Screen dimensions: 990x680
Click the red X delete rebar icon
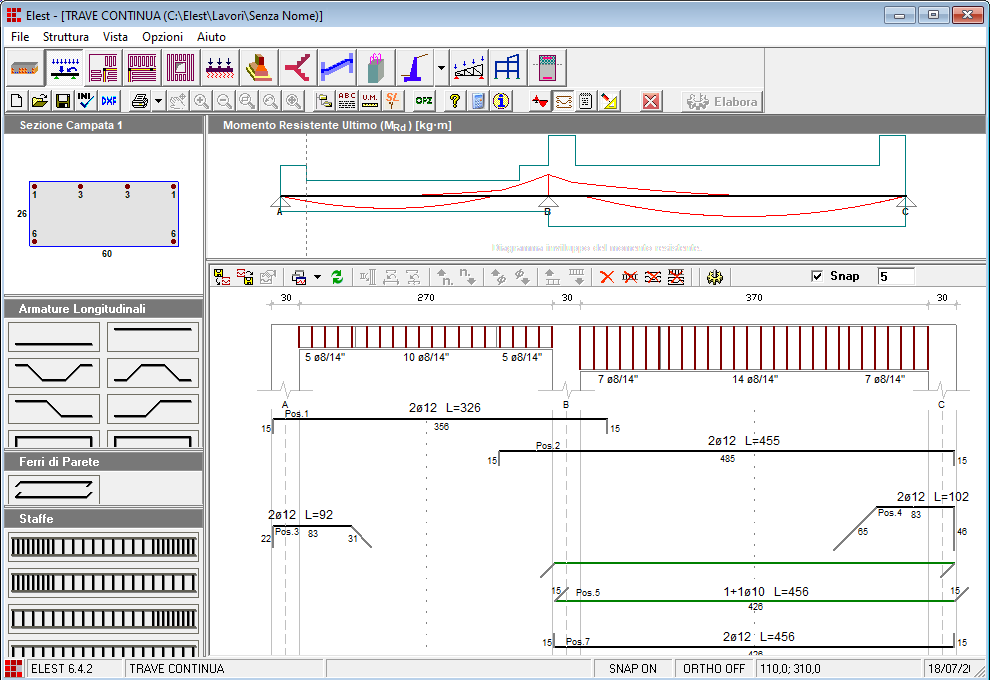pos(606,277)
